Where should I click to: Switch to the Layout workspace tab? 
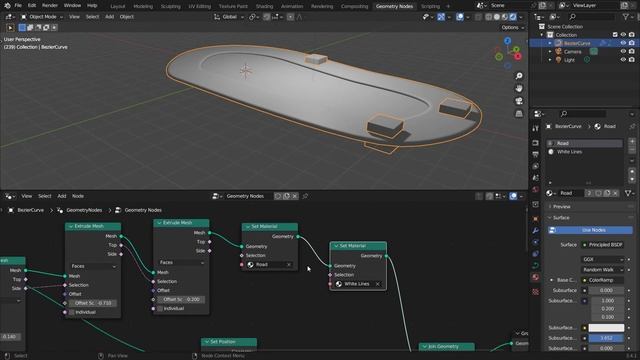tap(118, 6)
